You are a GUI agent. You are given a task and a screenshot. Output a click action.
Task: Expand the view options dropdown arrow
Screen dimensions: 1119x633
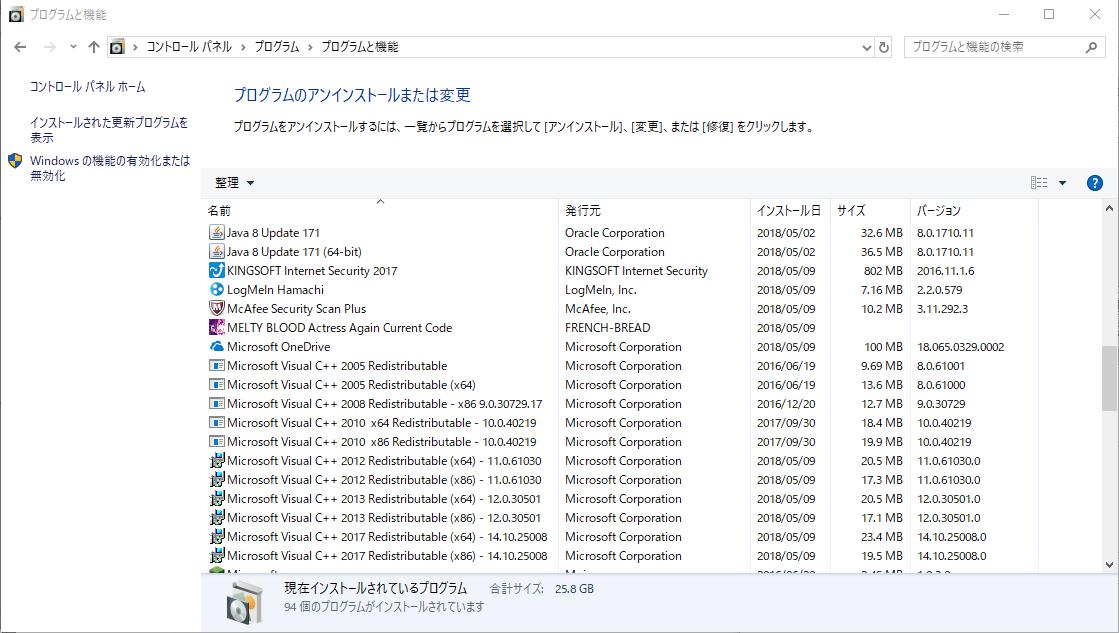click(1062, 183)
